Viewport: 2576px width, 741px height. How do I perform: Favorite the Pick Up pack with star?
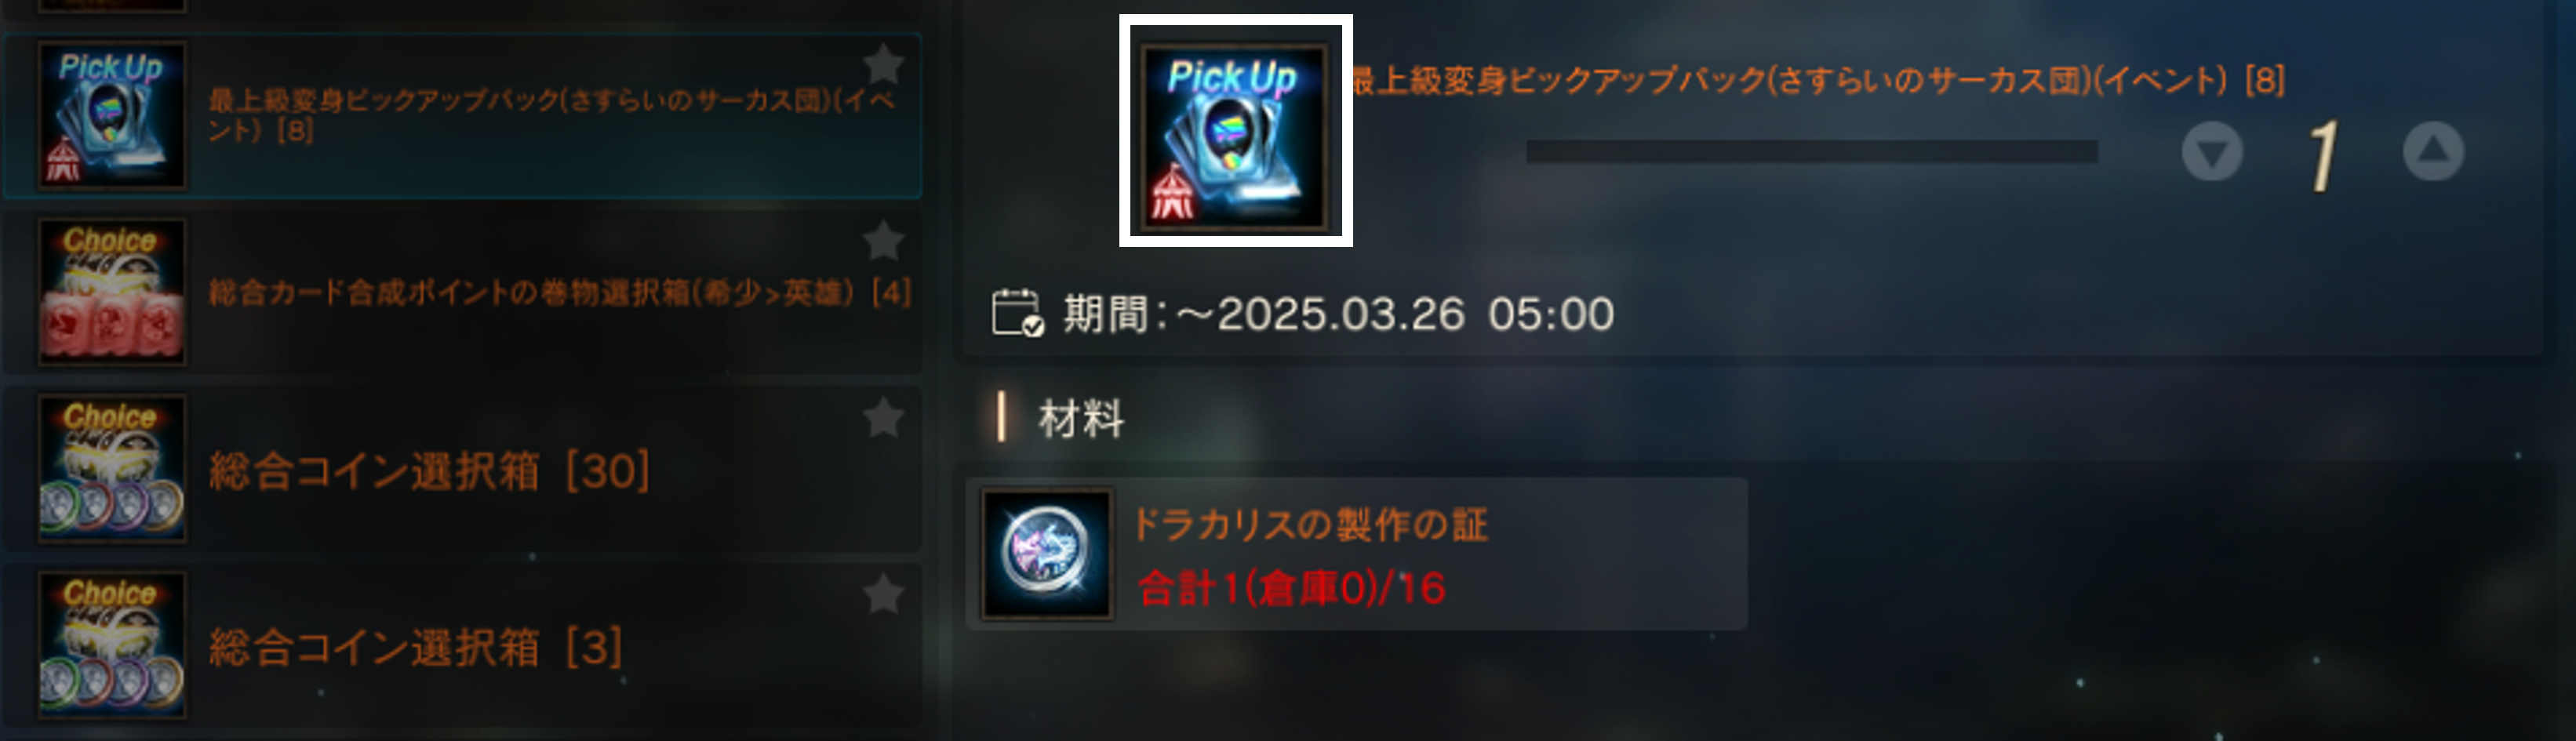pos(883,65)
